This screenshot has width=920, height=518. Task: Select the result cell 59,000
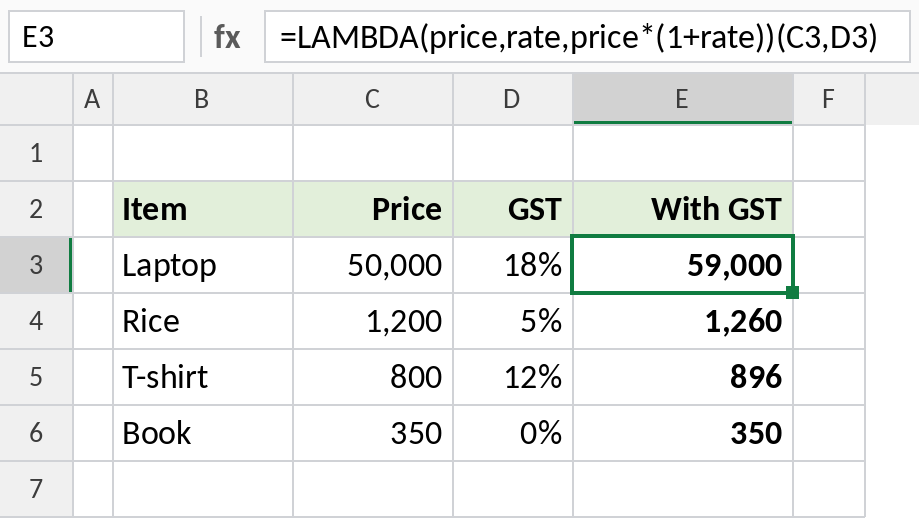coord(683,265)
